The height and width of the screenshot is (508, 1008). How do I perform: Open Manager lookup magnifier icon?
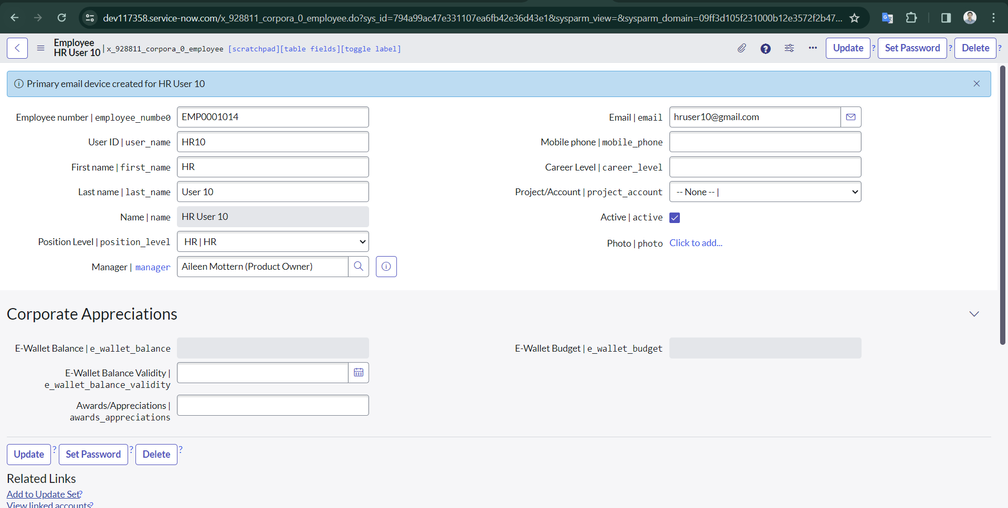tap(359, 266)
